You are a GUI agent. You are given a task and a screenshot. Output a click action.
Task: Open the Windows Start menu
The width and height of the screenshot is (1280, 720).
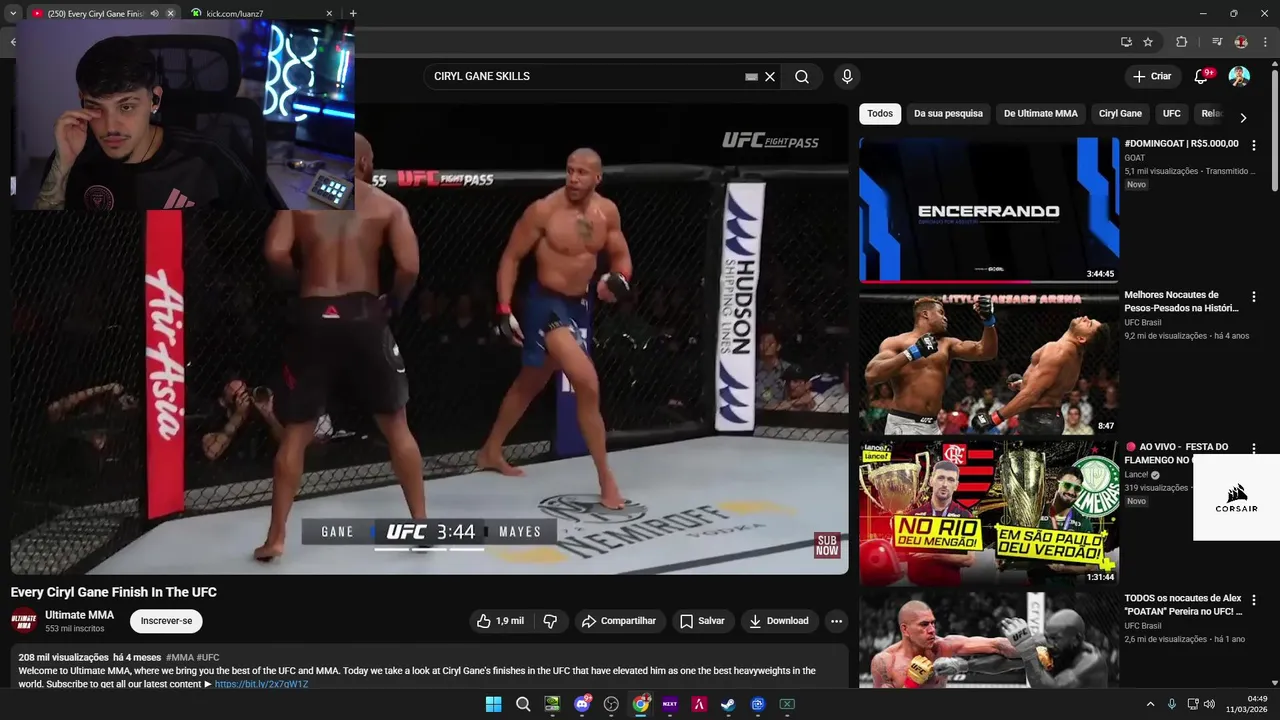coord(493,704)
